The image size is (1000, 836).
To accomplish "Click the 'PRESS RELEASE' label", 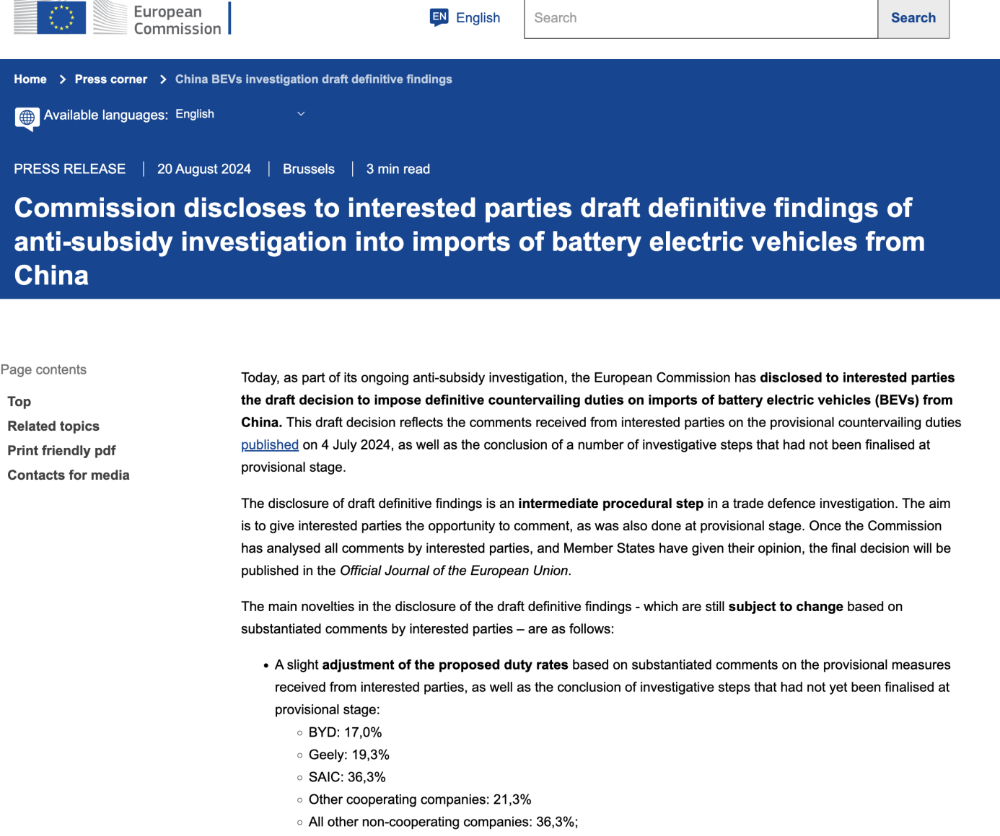I will tap(70, 169).
